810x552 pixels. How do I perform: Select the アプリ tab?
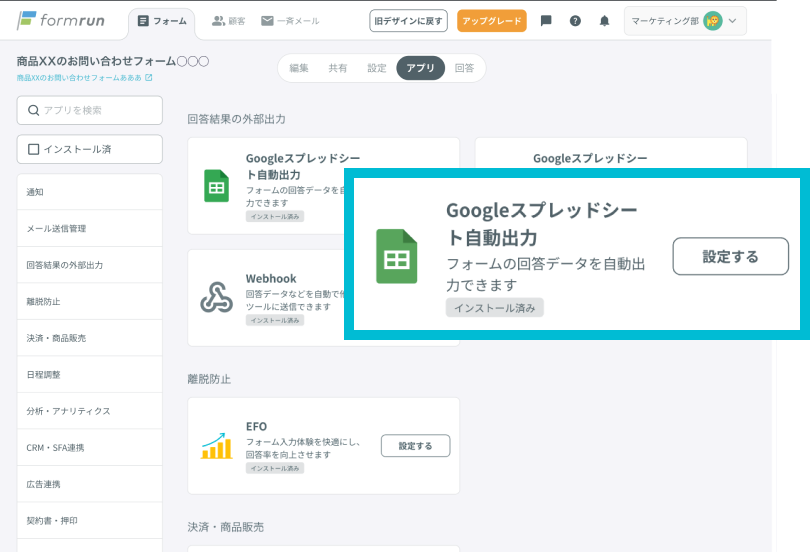(x=420, y=68)
